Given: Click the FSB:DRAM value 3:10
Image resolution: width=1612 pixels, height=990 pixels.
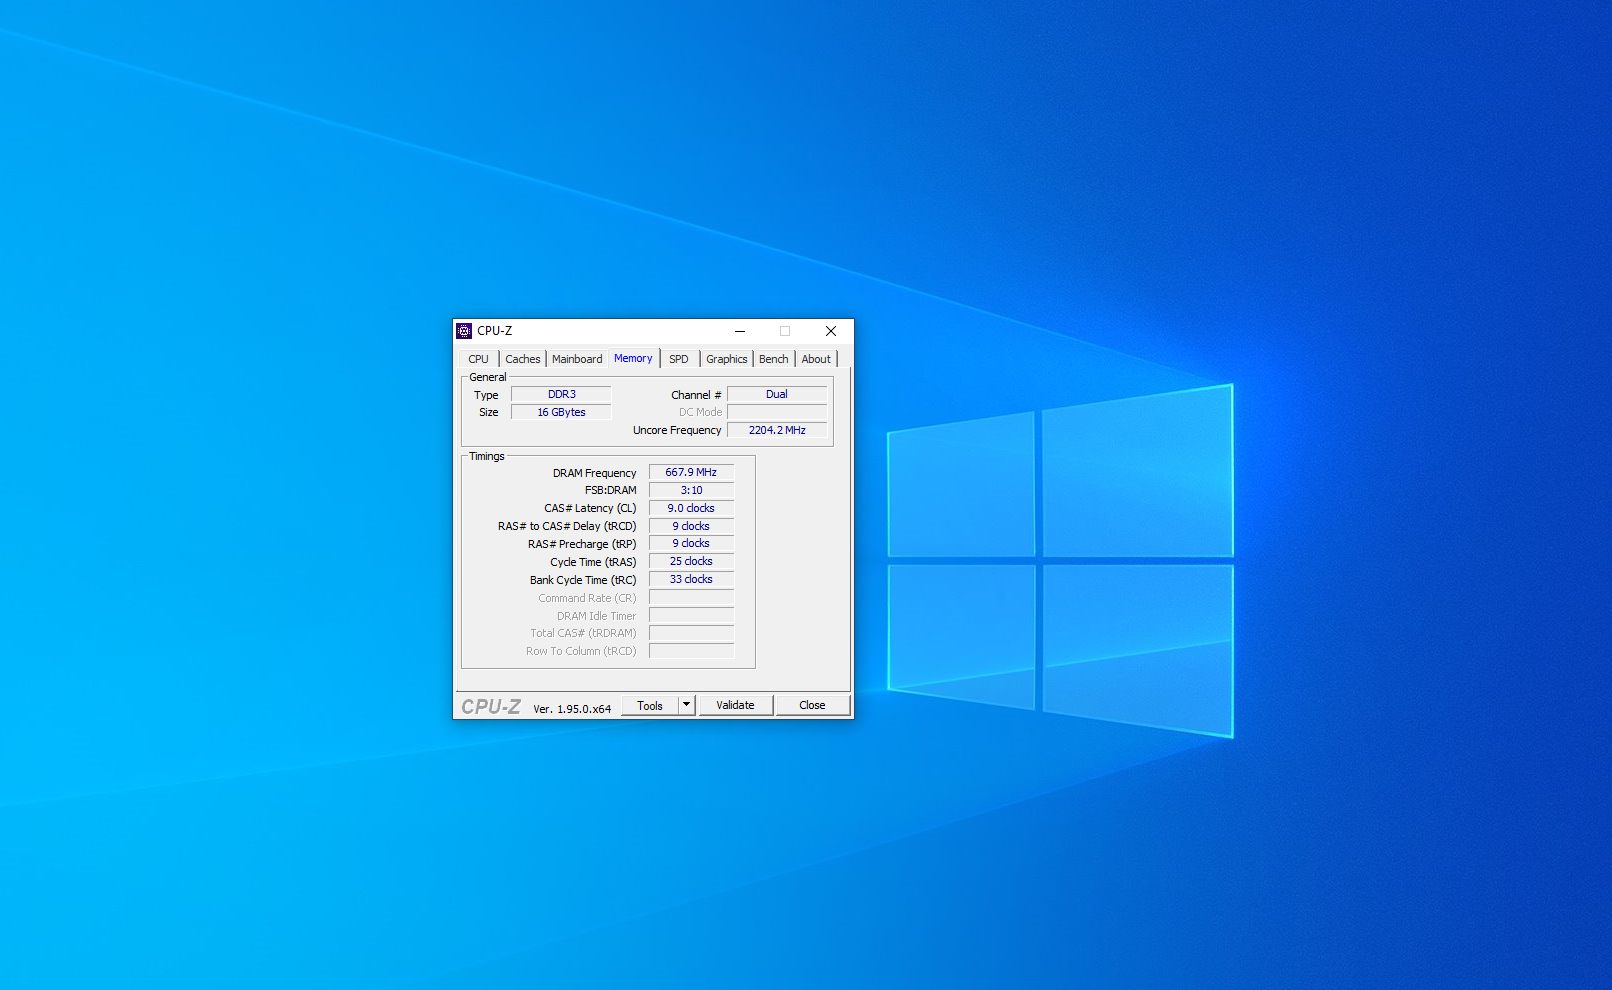Looking at the screenshot, I should click(691, 490).
